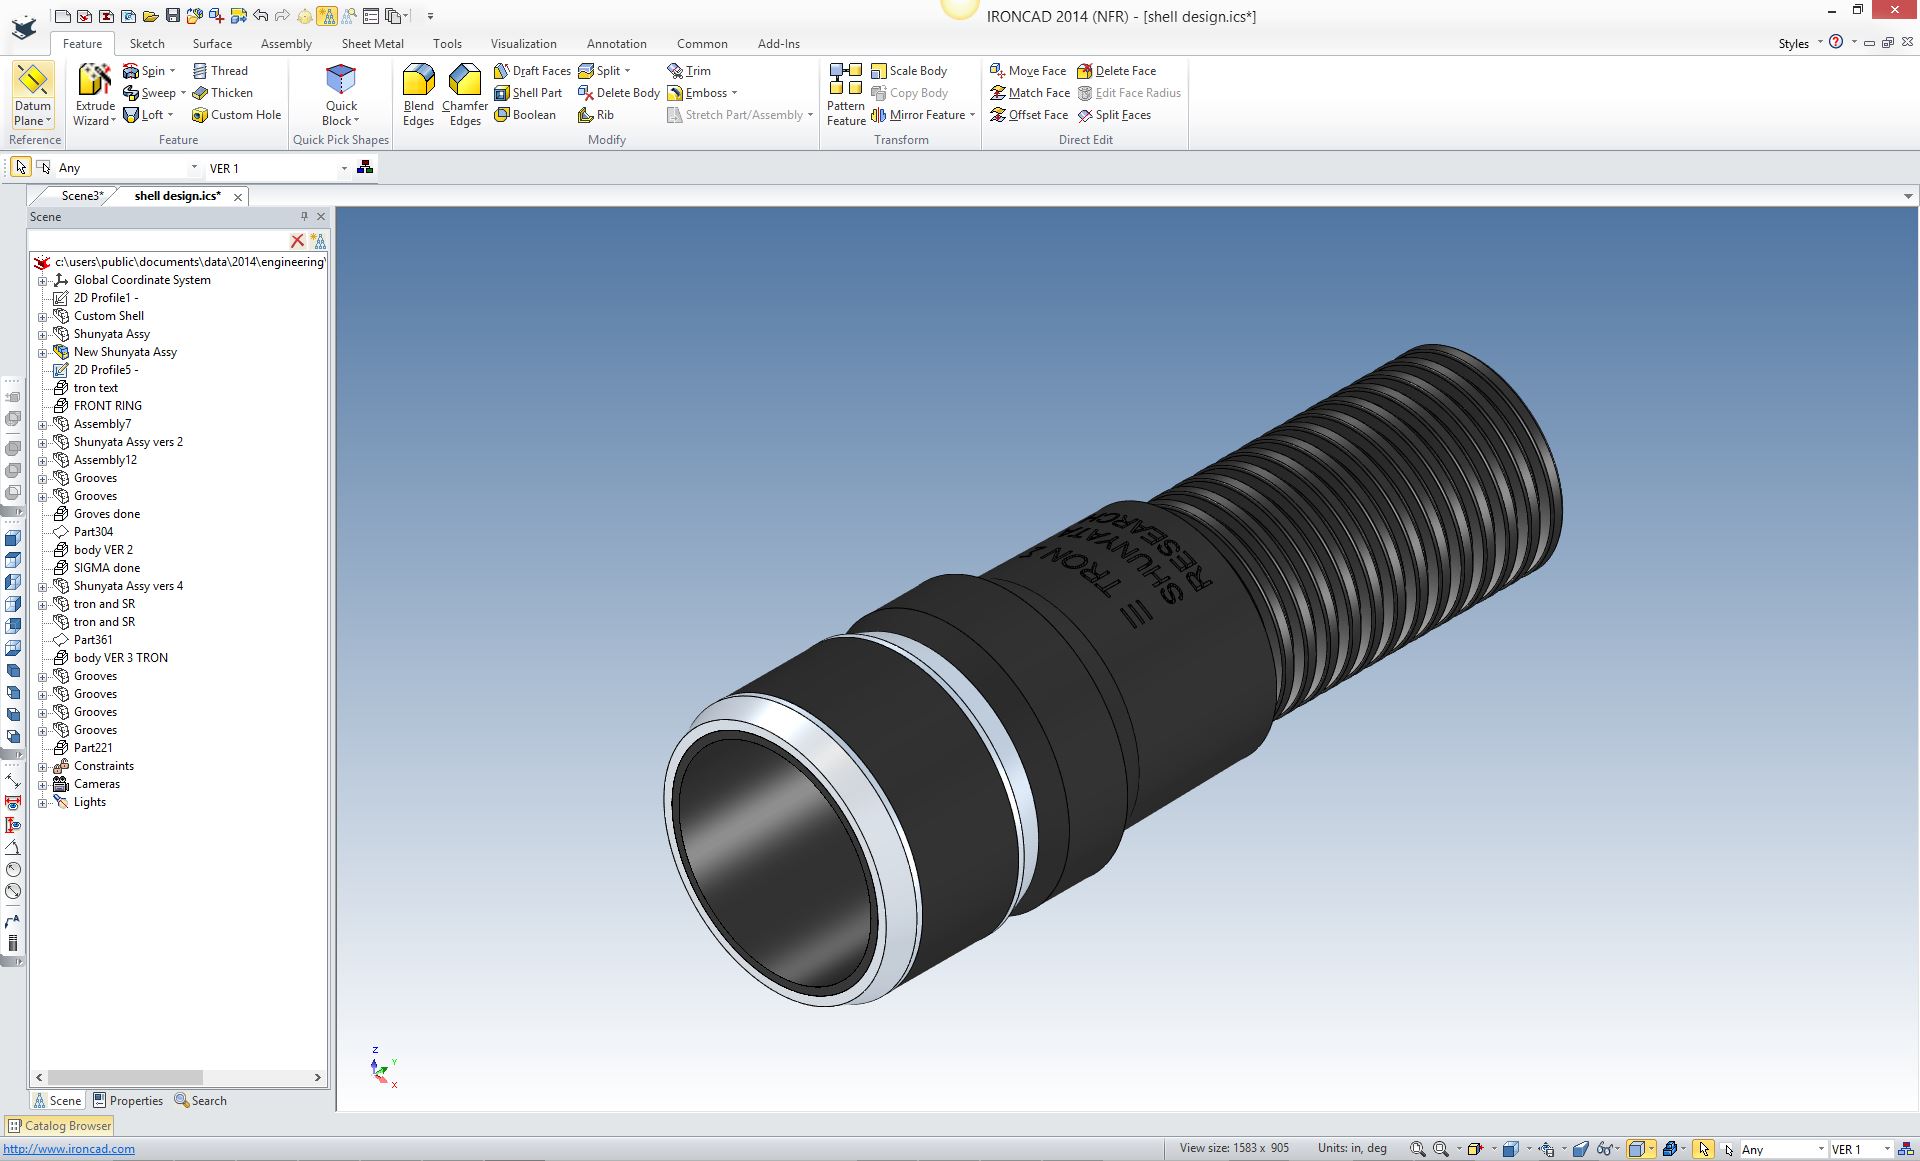Select the Spin feature tool
Image resolution: width=1920 pixels, height=1161 pixels.
tap(149, 71)
